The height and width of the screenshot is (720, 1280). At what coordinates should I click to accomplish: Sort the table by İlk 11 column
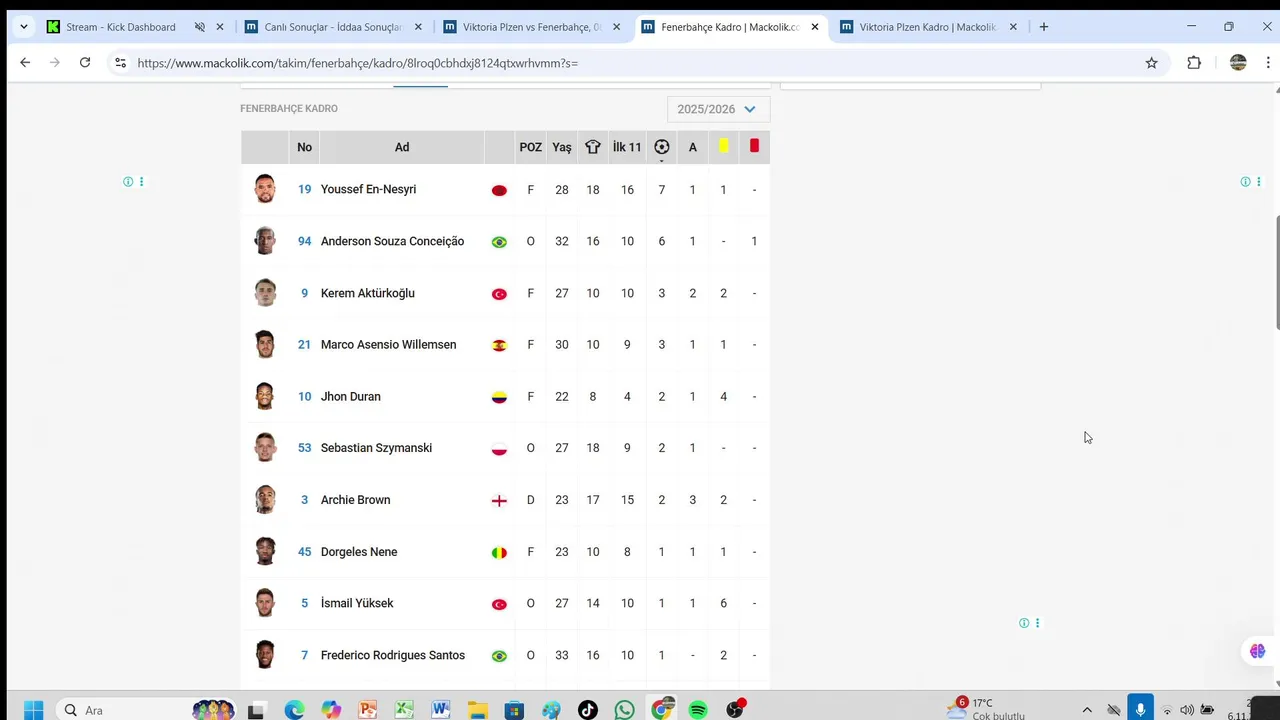(627, 147)
